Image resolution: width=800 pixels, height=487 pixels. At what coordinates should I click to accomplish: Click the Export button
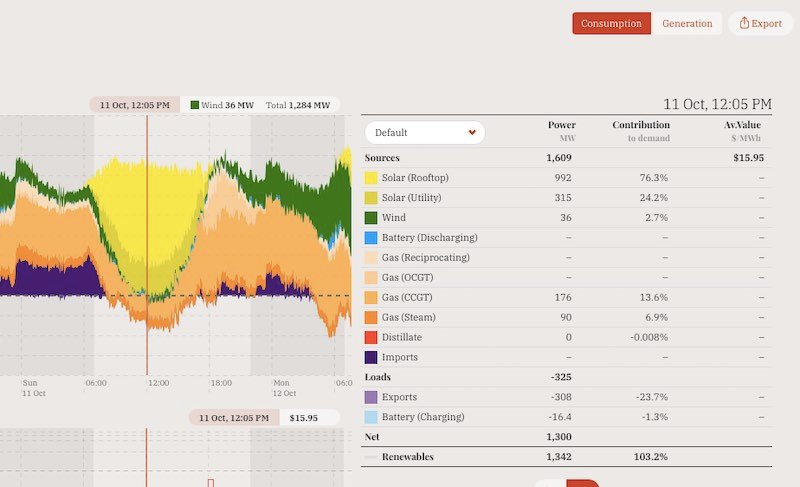pos(760,23)
